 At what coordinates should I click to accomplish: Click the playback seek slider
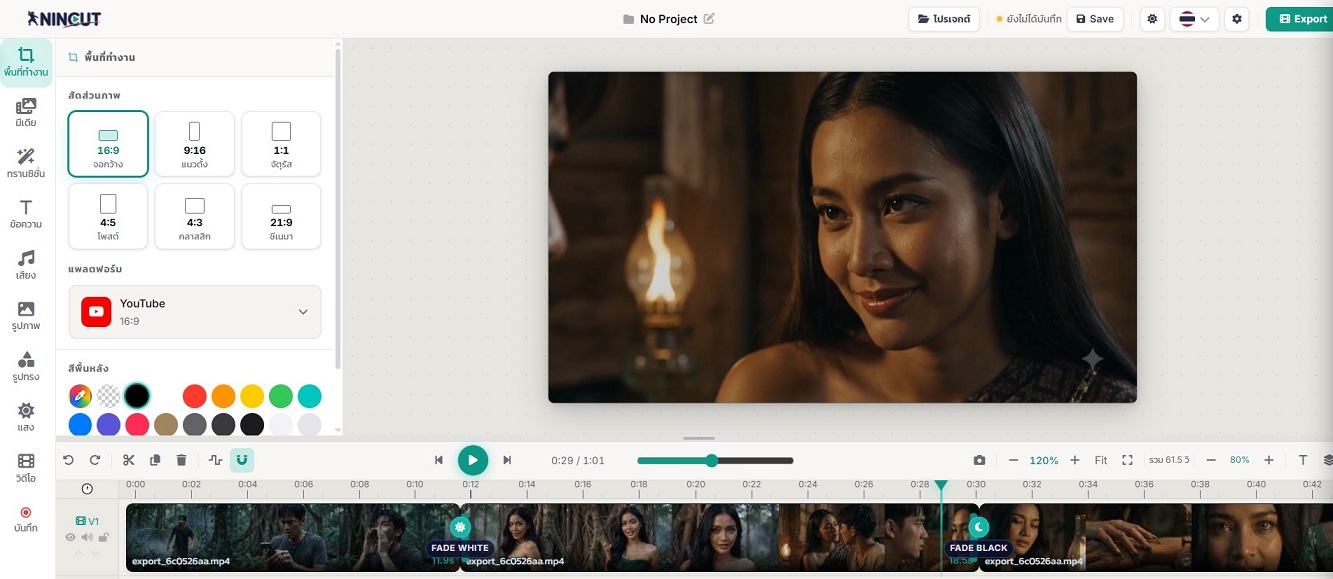pyautogui.click(x=715, y=461)
